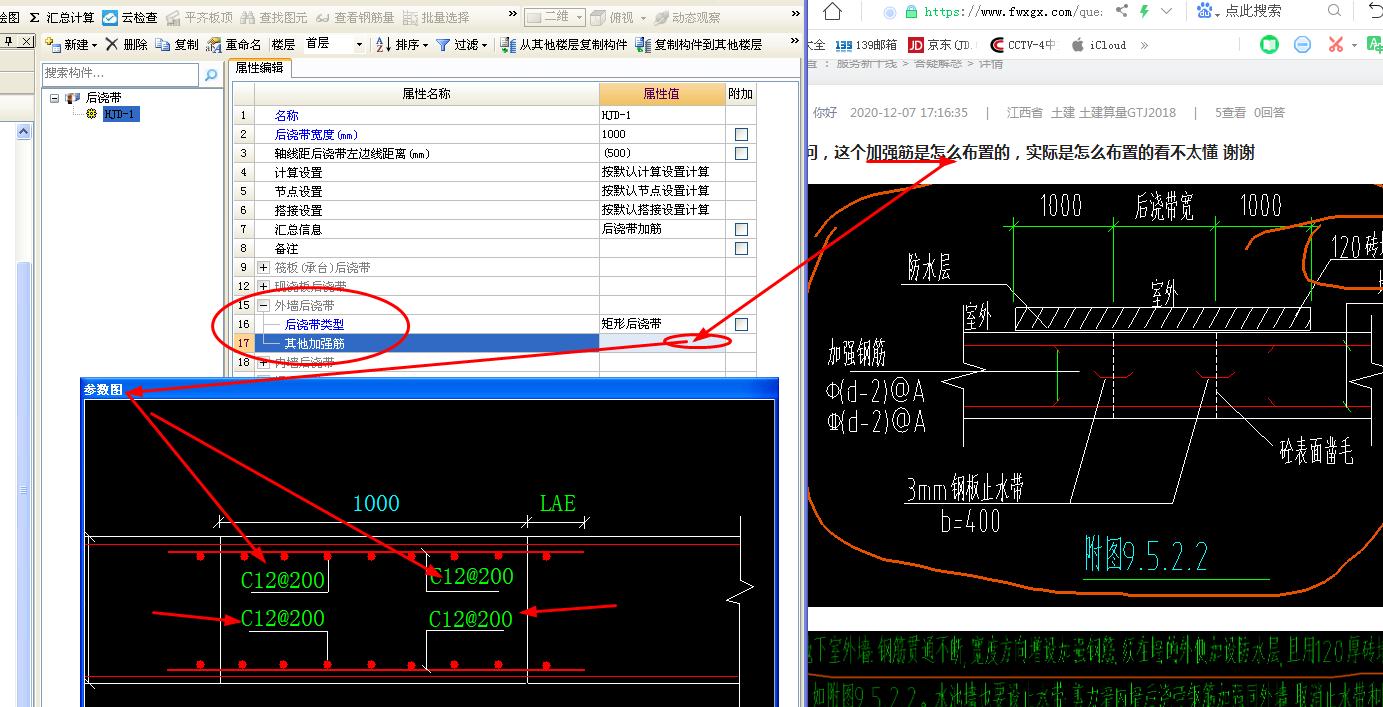Viewport: 1383px width, 707px height.
Task: Click browser search magnifier icon
Action: click(1334, 11)
